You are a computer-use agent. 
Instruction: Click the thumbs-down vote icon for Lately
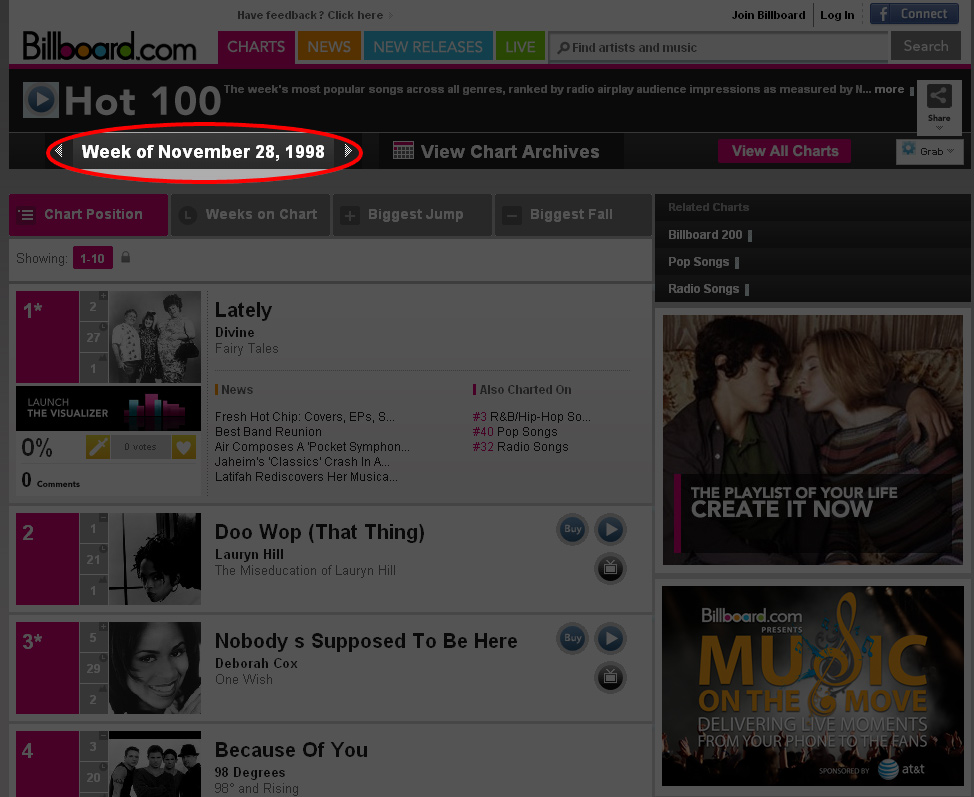(98, 447)
